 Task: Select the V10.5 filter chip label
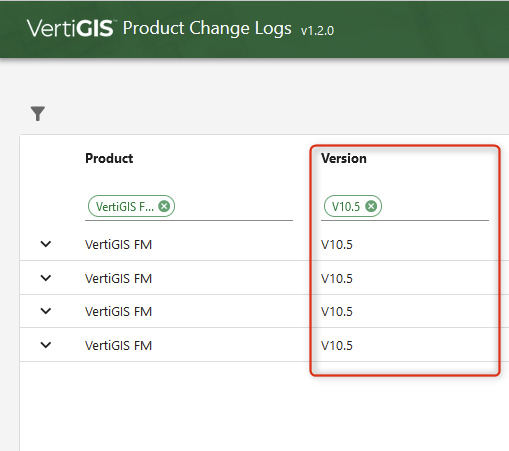pos(346,207)
